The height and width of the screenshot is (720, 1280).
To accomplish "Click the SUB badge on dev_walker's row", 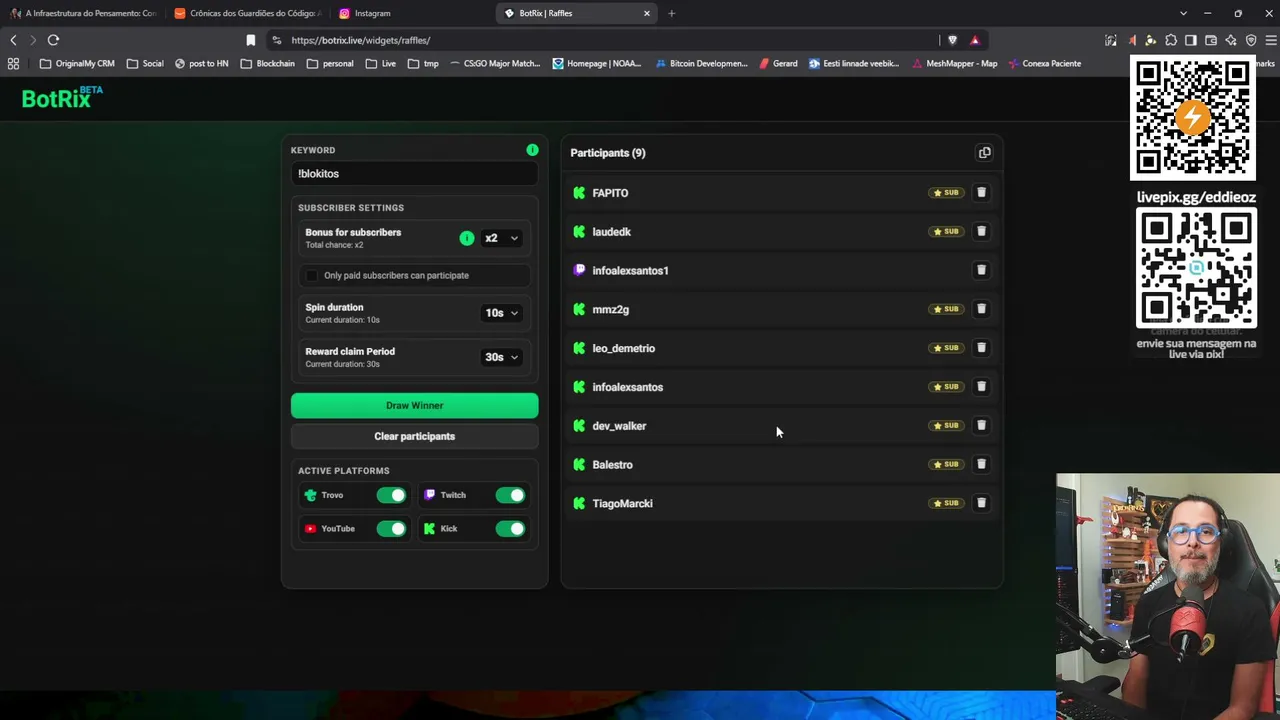I will (x=946, y=425).
